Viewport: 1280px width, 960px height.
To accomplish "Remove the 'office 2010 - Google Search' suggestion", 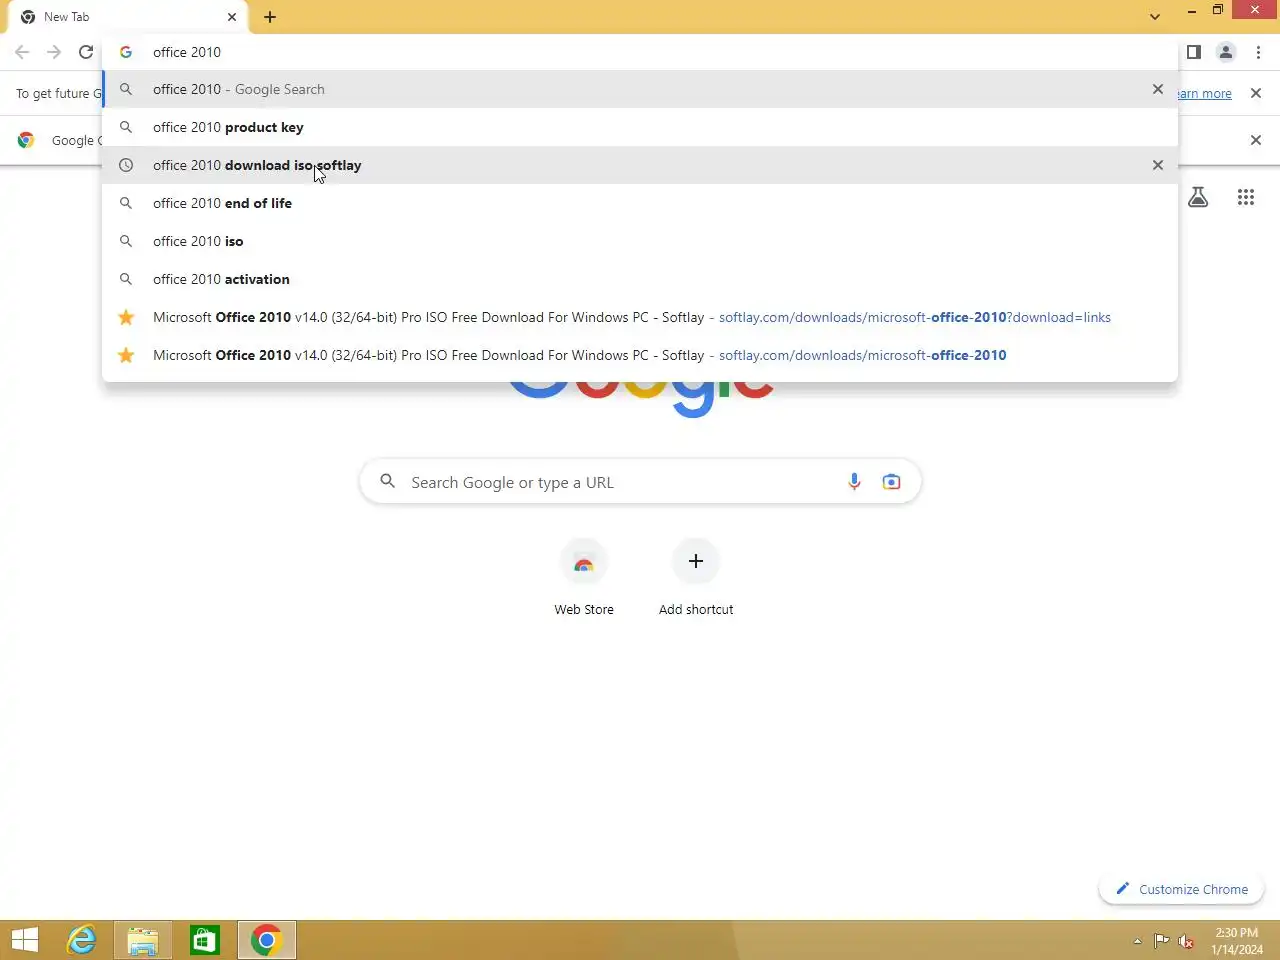I will (x=1158, y=89).
